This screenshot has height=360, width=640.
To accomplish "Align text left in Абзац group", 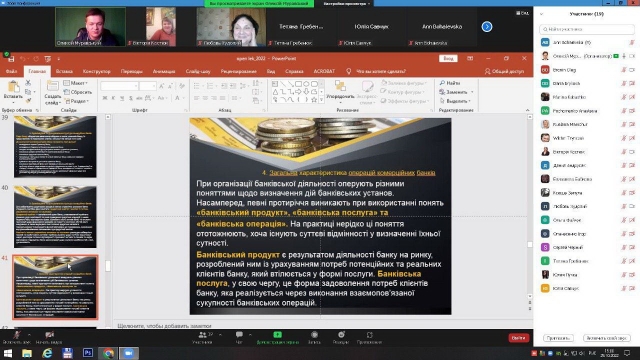I will [x=197, y=98].
